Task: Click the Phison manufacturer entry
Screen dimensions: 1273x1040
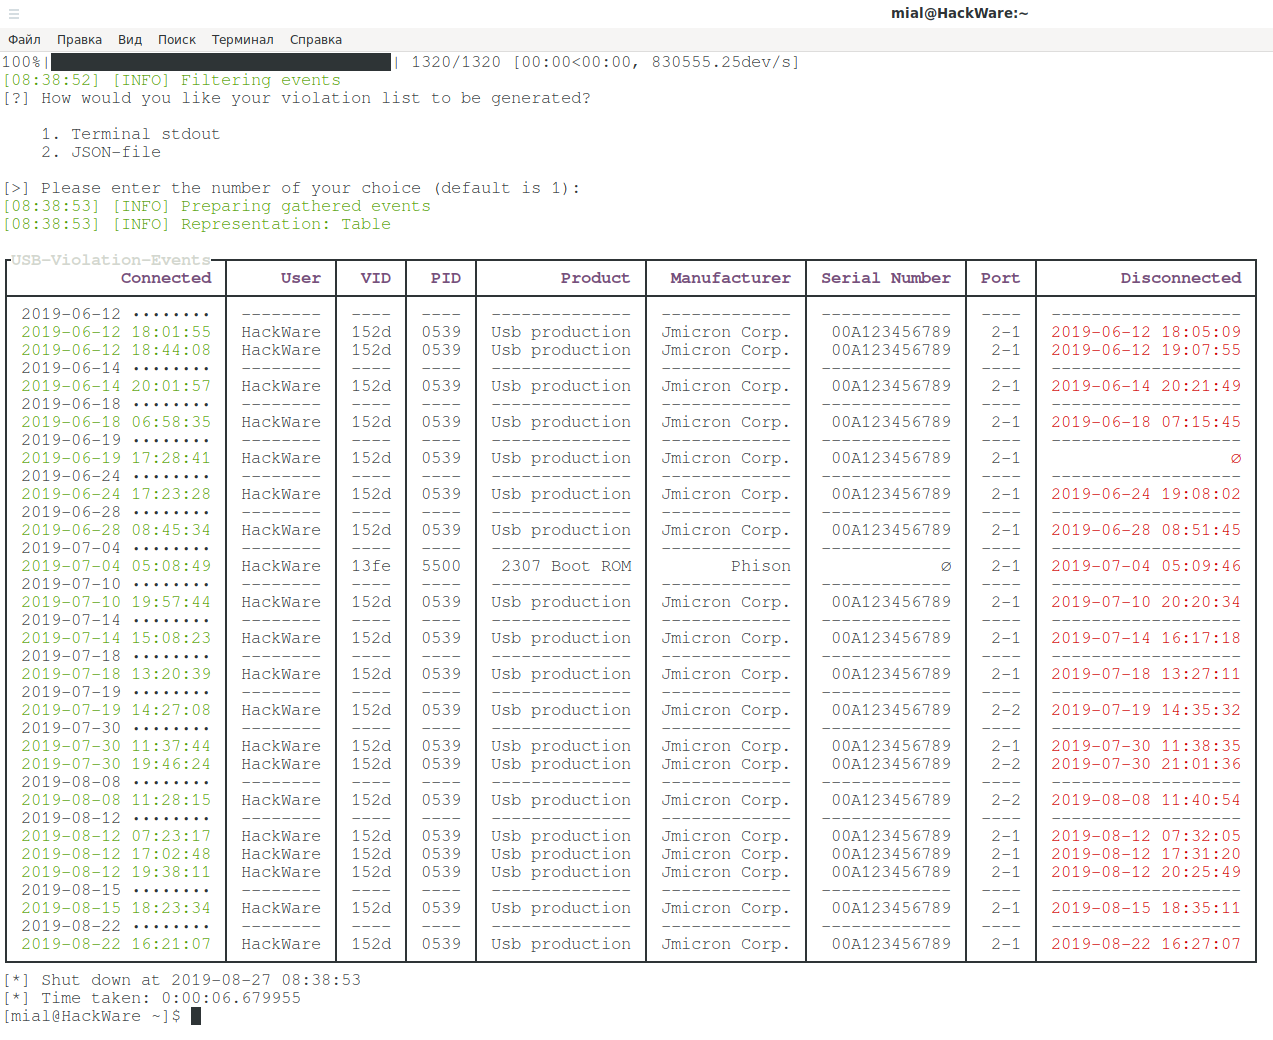Action: click(x=760, y=567)
